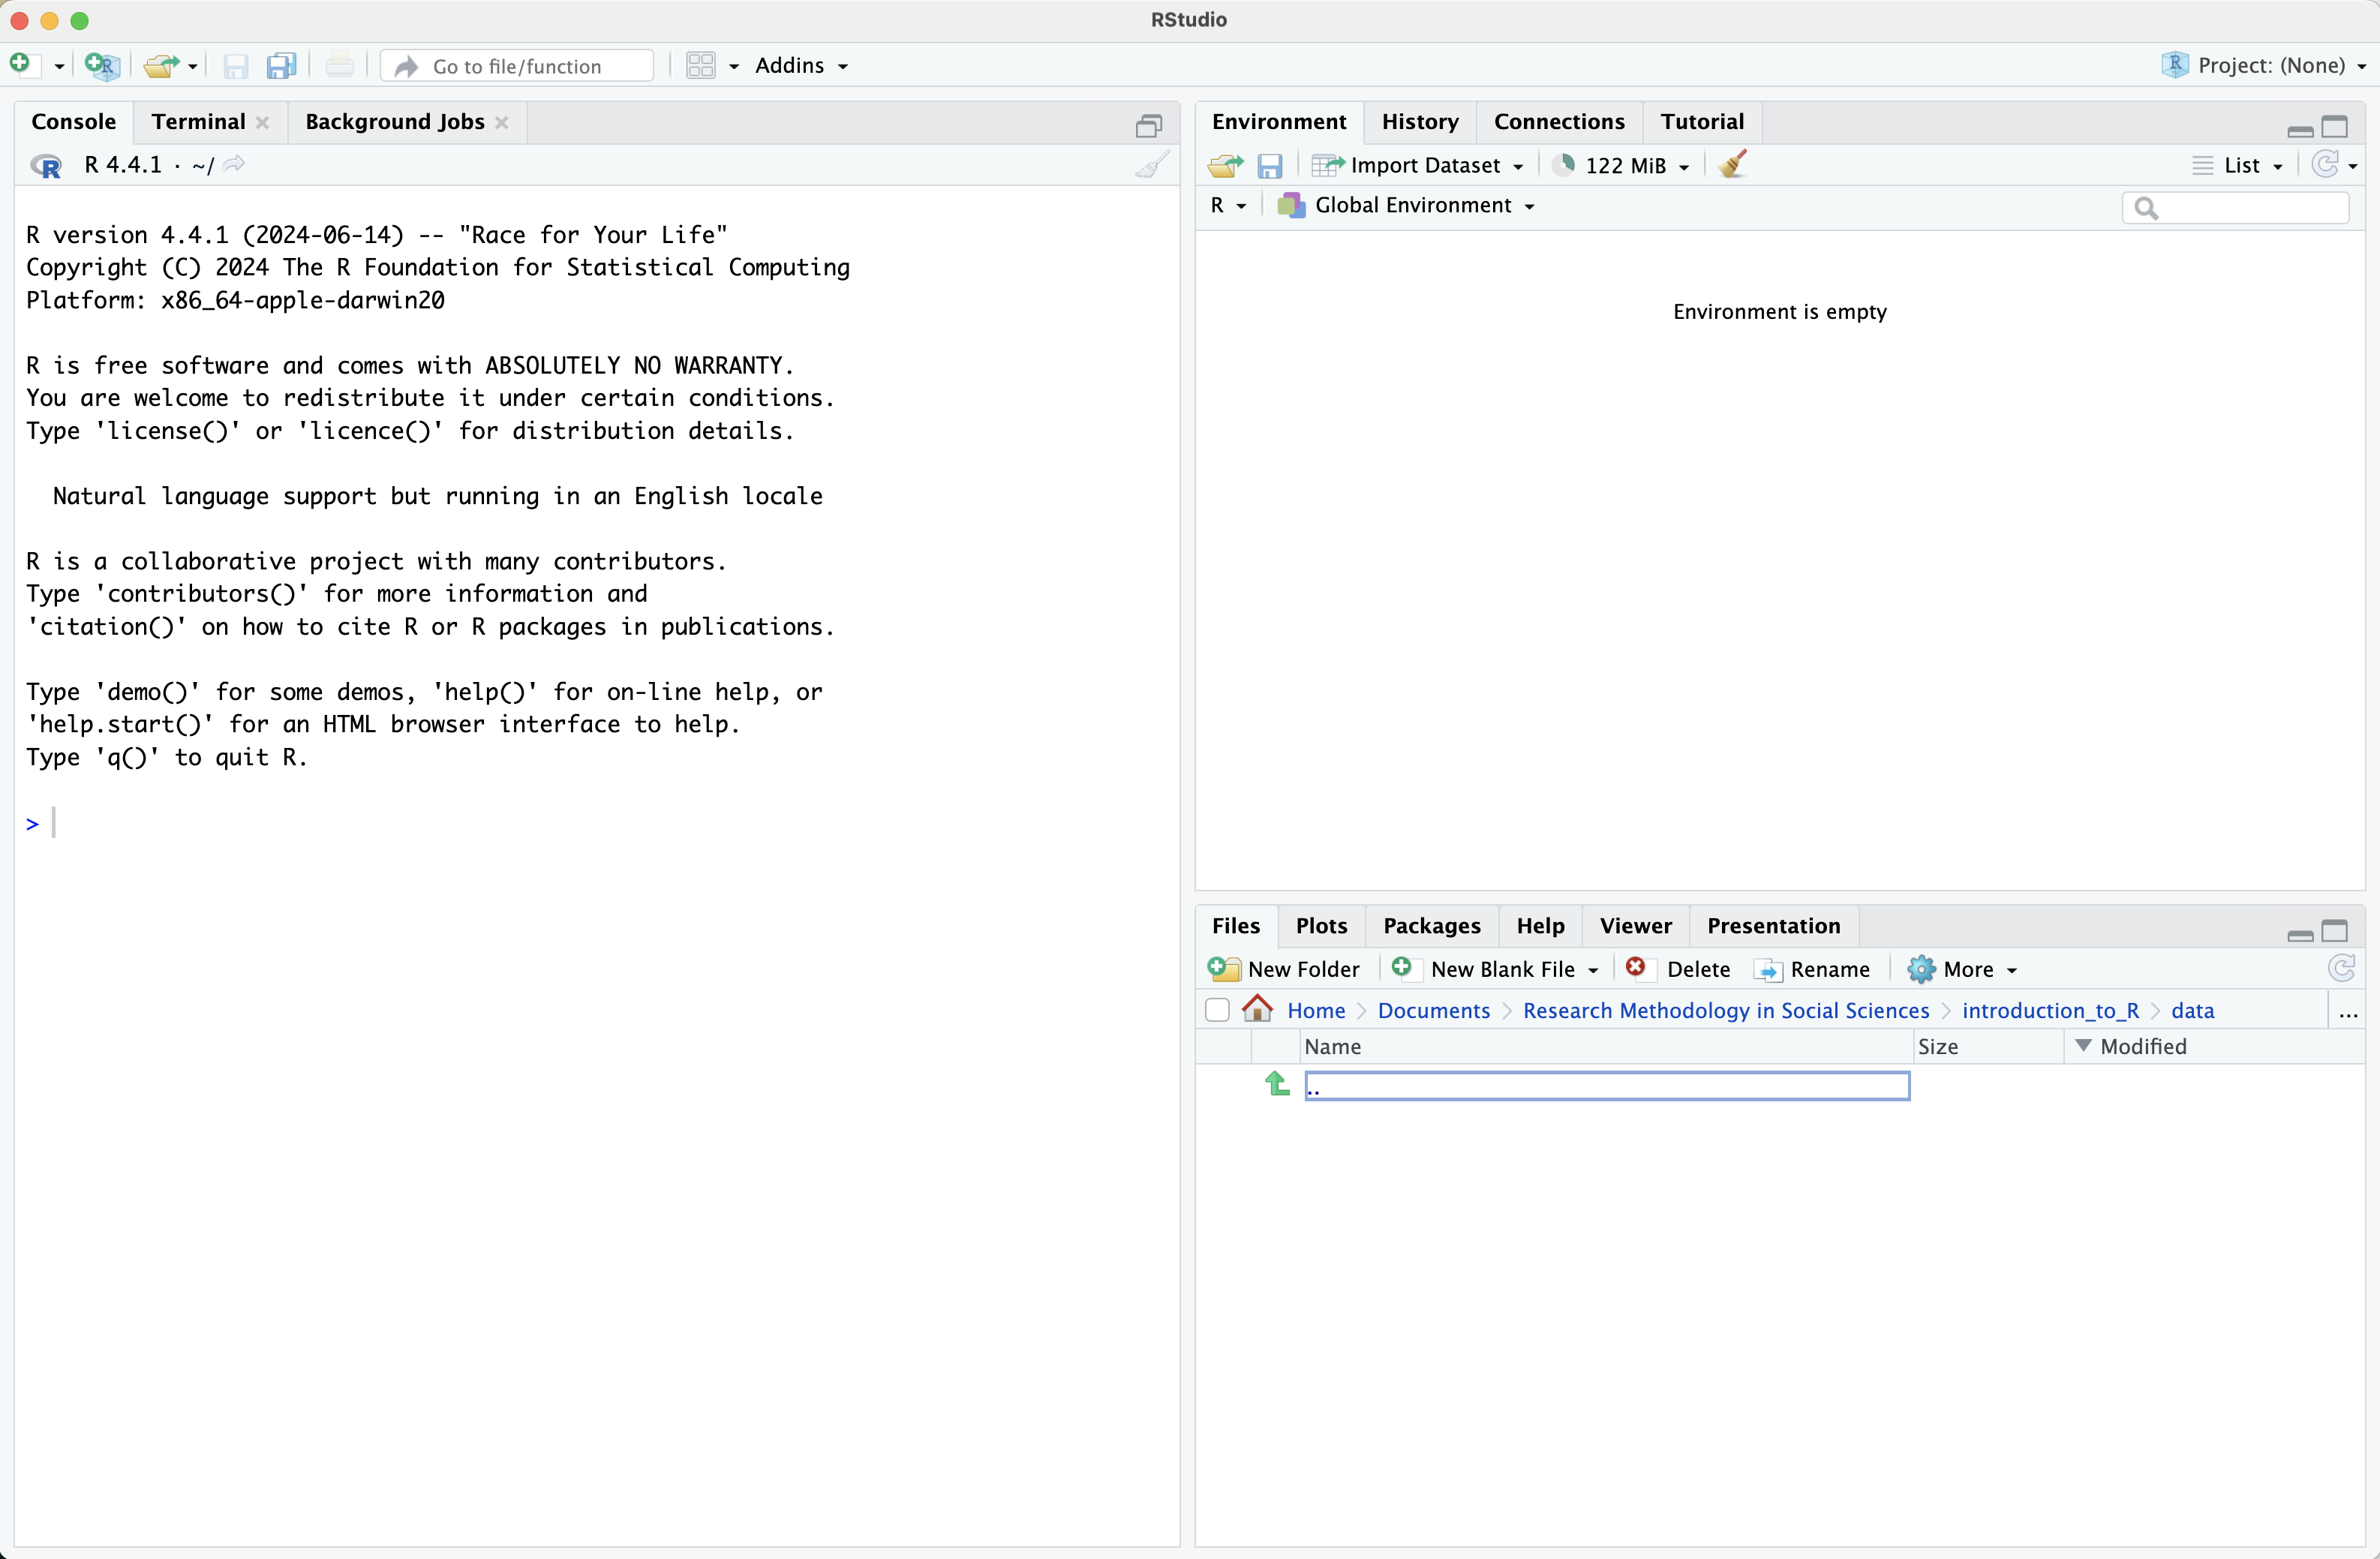Viewport: 2380px width, 1559px height.
Task: Open the workspace panes layout icon
Action: click(x=701, y=66)
